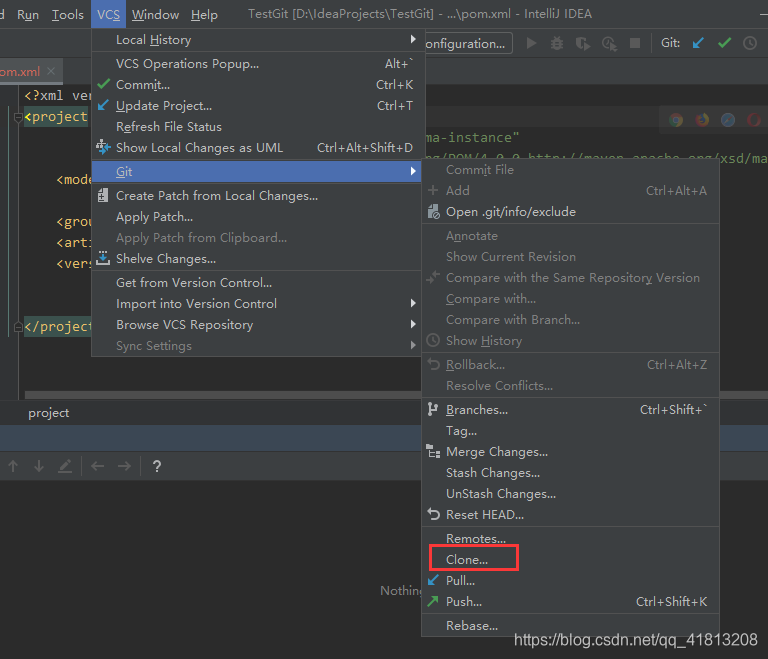The height and width of the screenshot is (659, 768).
Task: Choose UnStash Changes... in Git submenu
Action: click(x=571, y=494)
